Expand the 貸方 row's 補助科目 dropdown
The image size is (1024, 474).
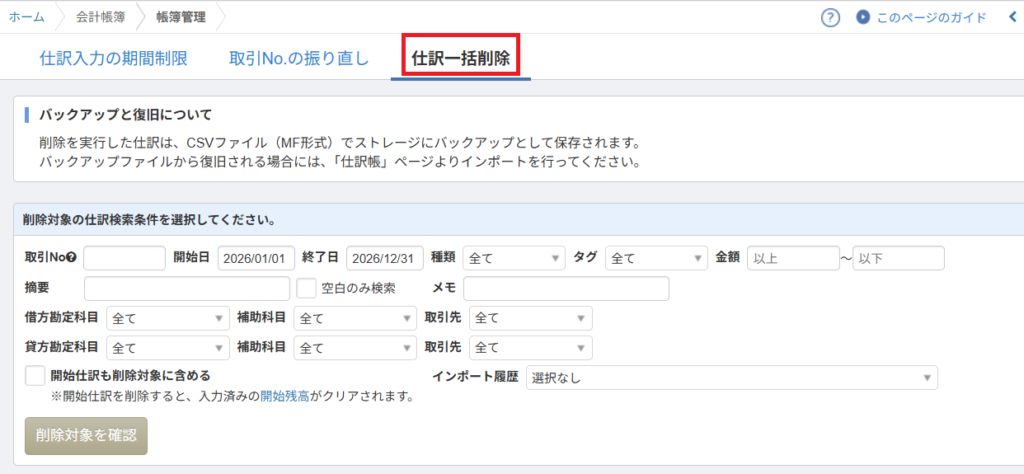tap(355, 348)
